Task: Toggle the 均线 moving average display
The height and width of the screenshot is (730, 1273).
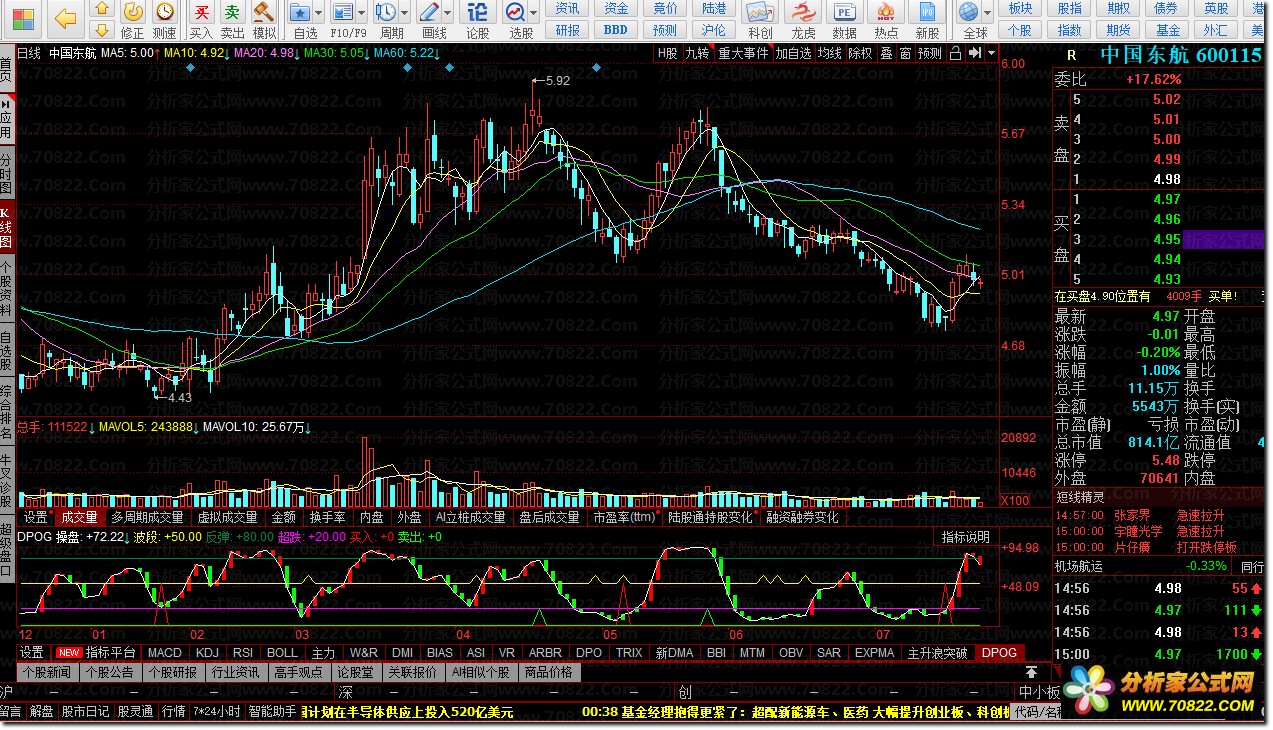Action: coord(829,53)
